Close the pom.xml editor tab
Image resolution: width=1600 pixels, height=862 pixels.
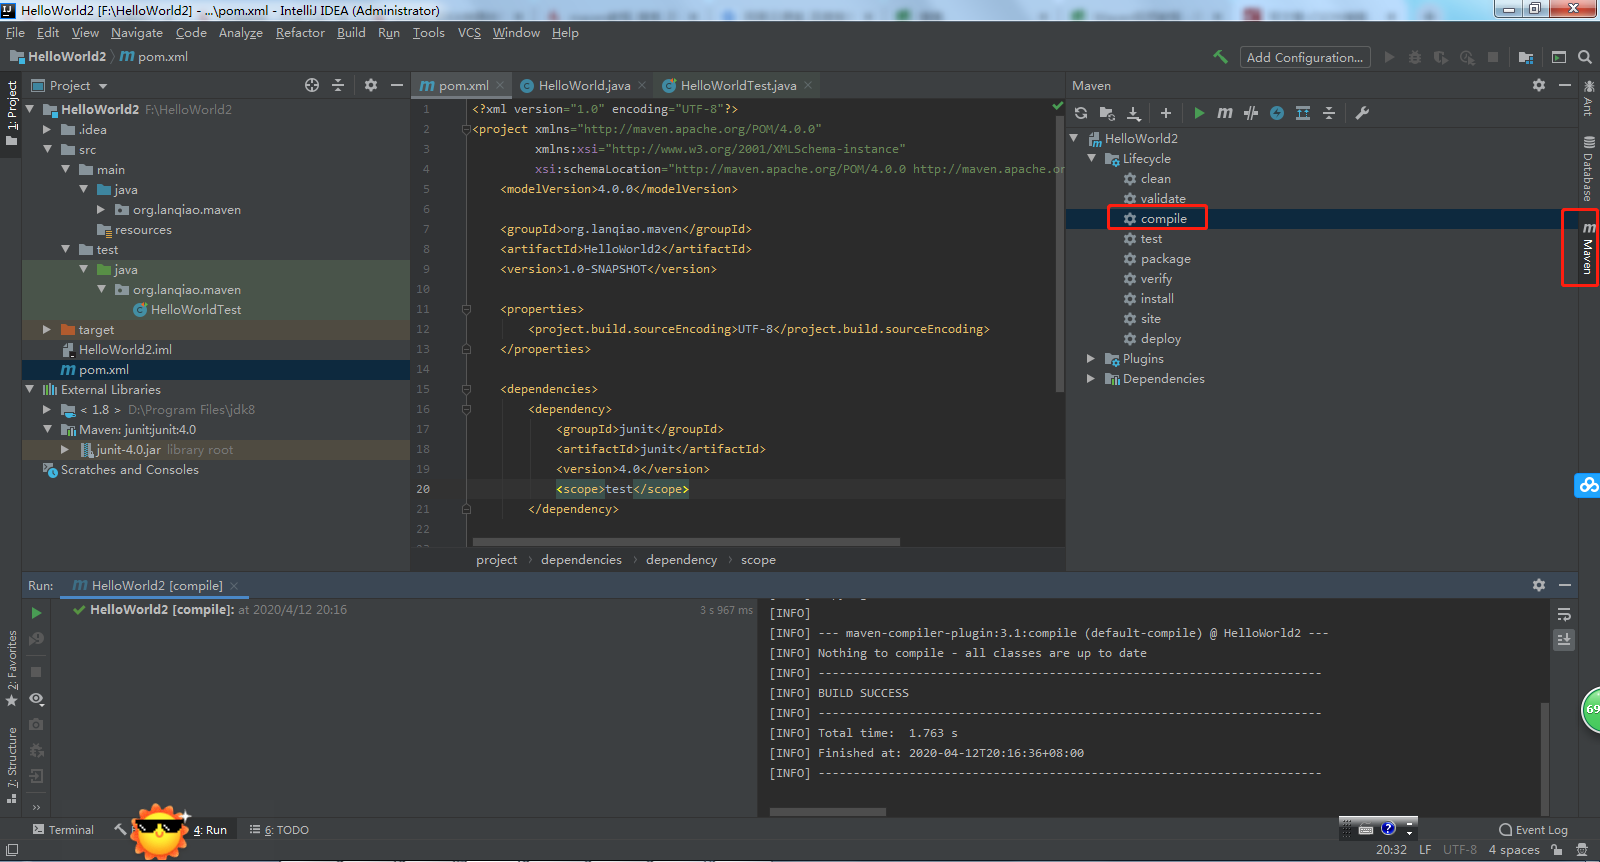point(500,85)
